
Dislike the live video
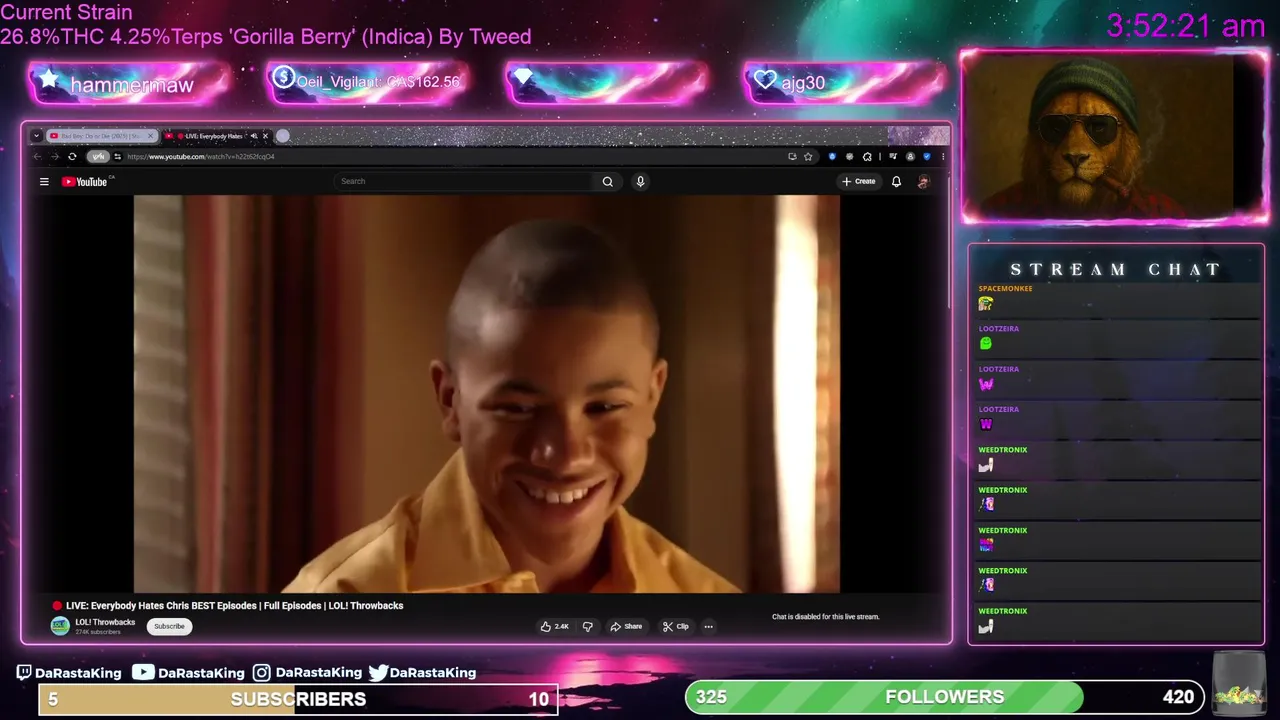coord(588,626)
